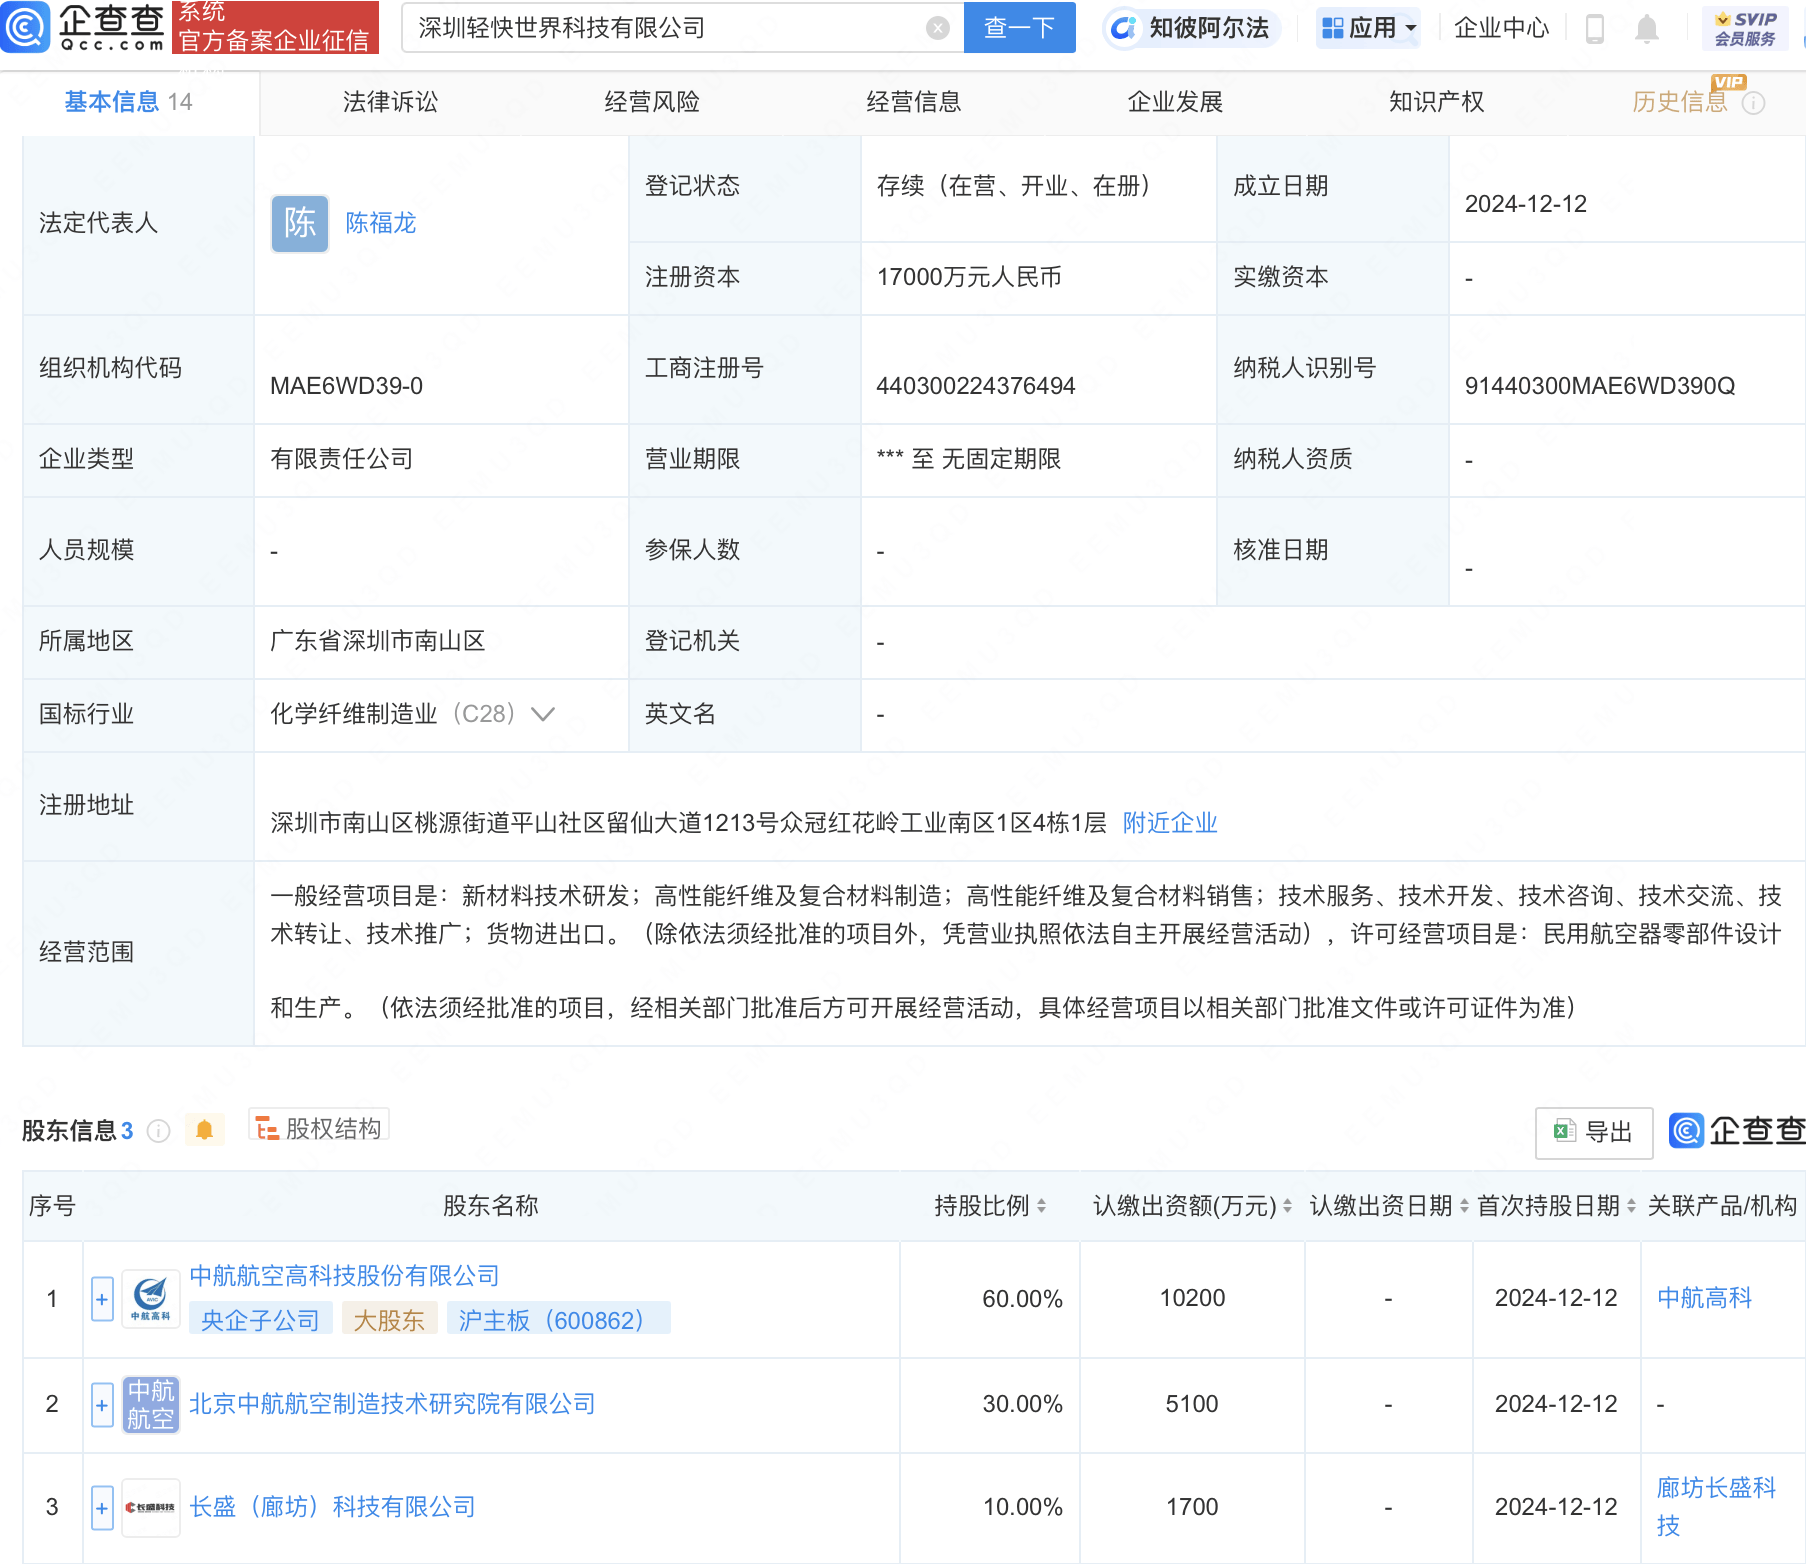Open 历史信息 VIP tab
1806x1564 pixels.
coord(1680,102)
